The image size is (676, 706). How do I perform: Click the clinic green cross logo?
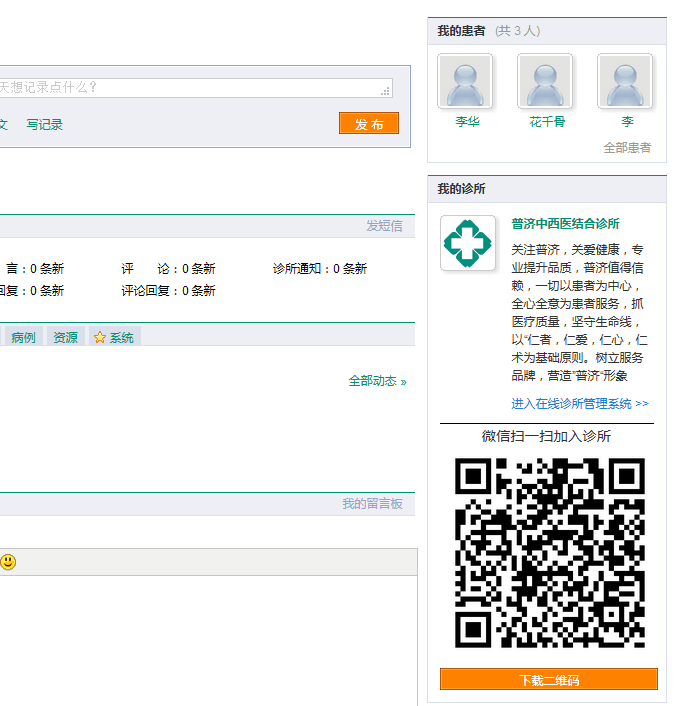tap(468, 243)
